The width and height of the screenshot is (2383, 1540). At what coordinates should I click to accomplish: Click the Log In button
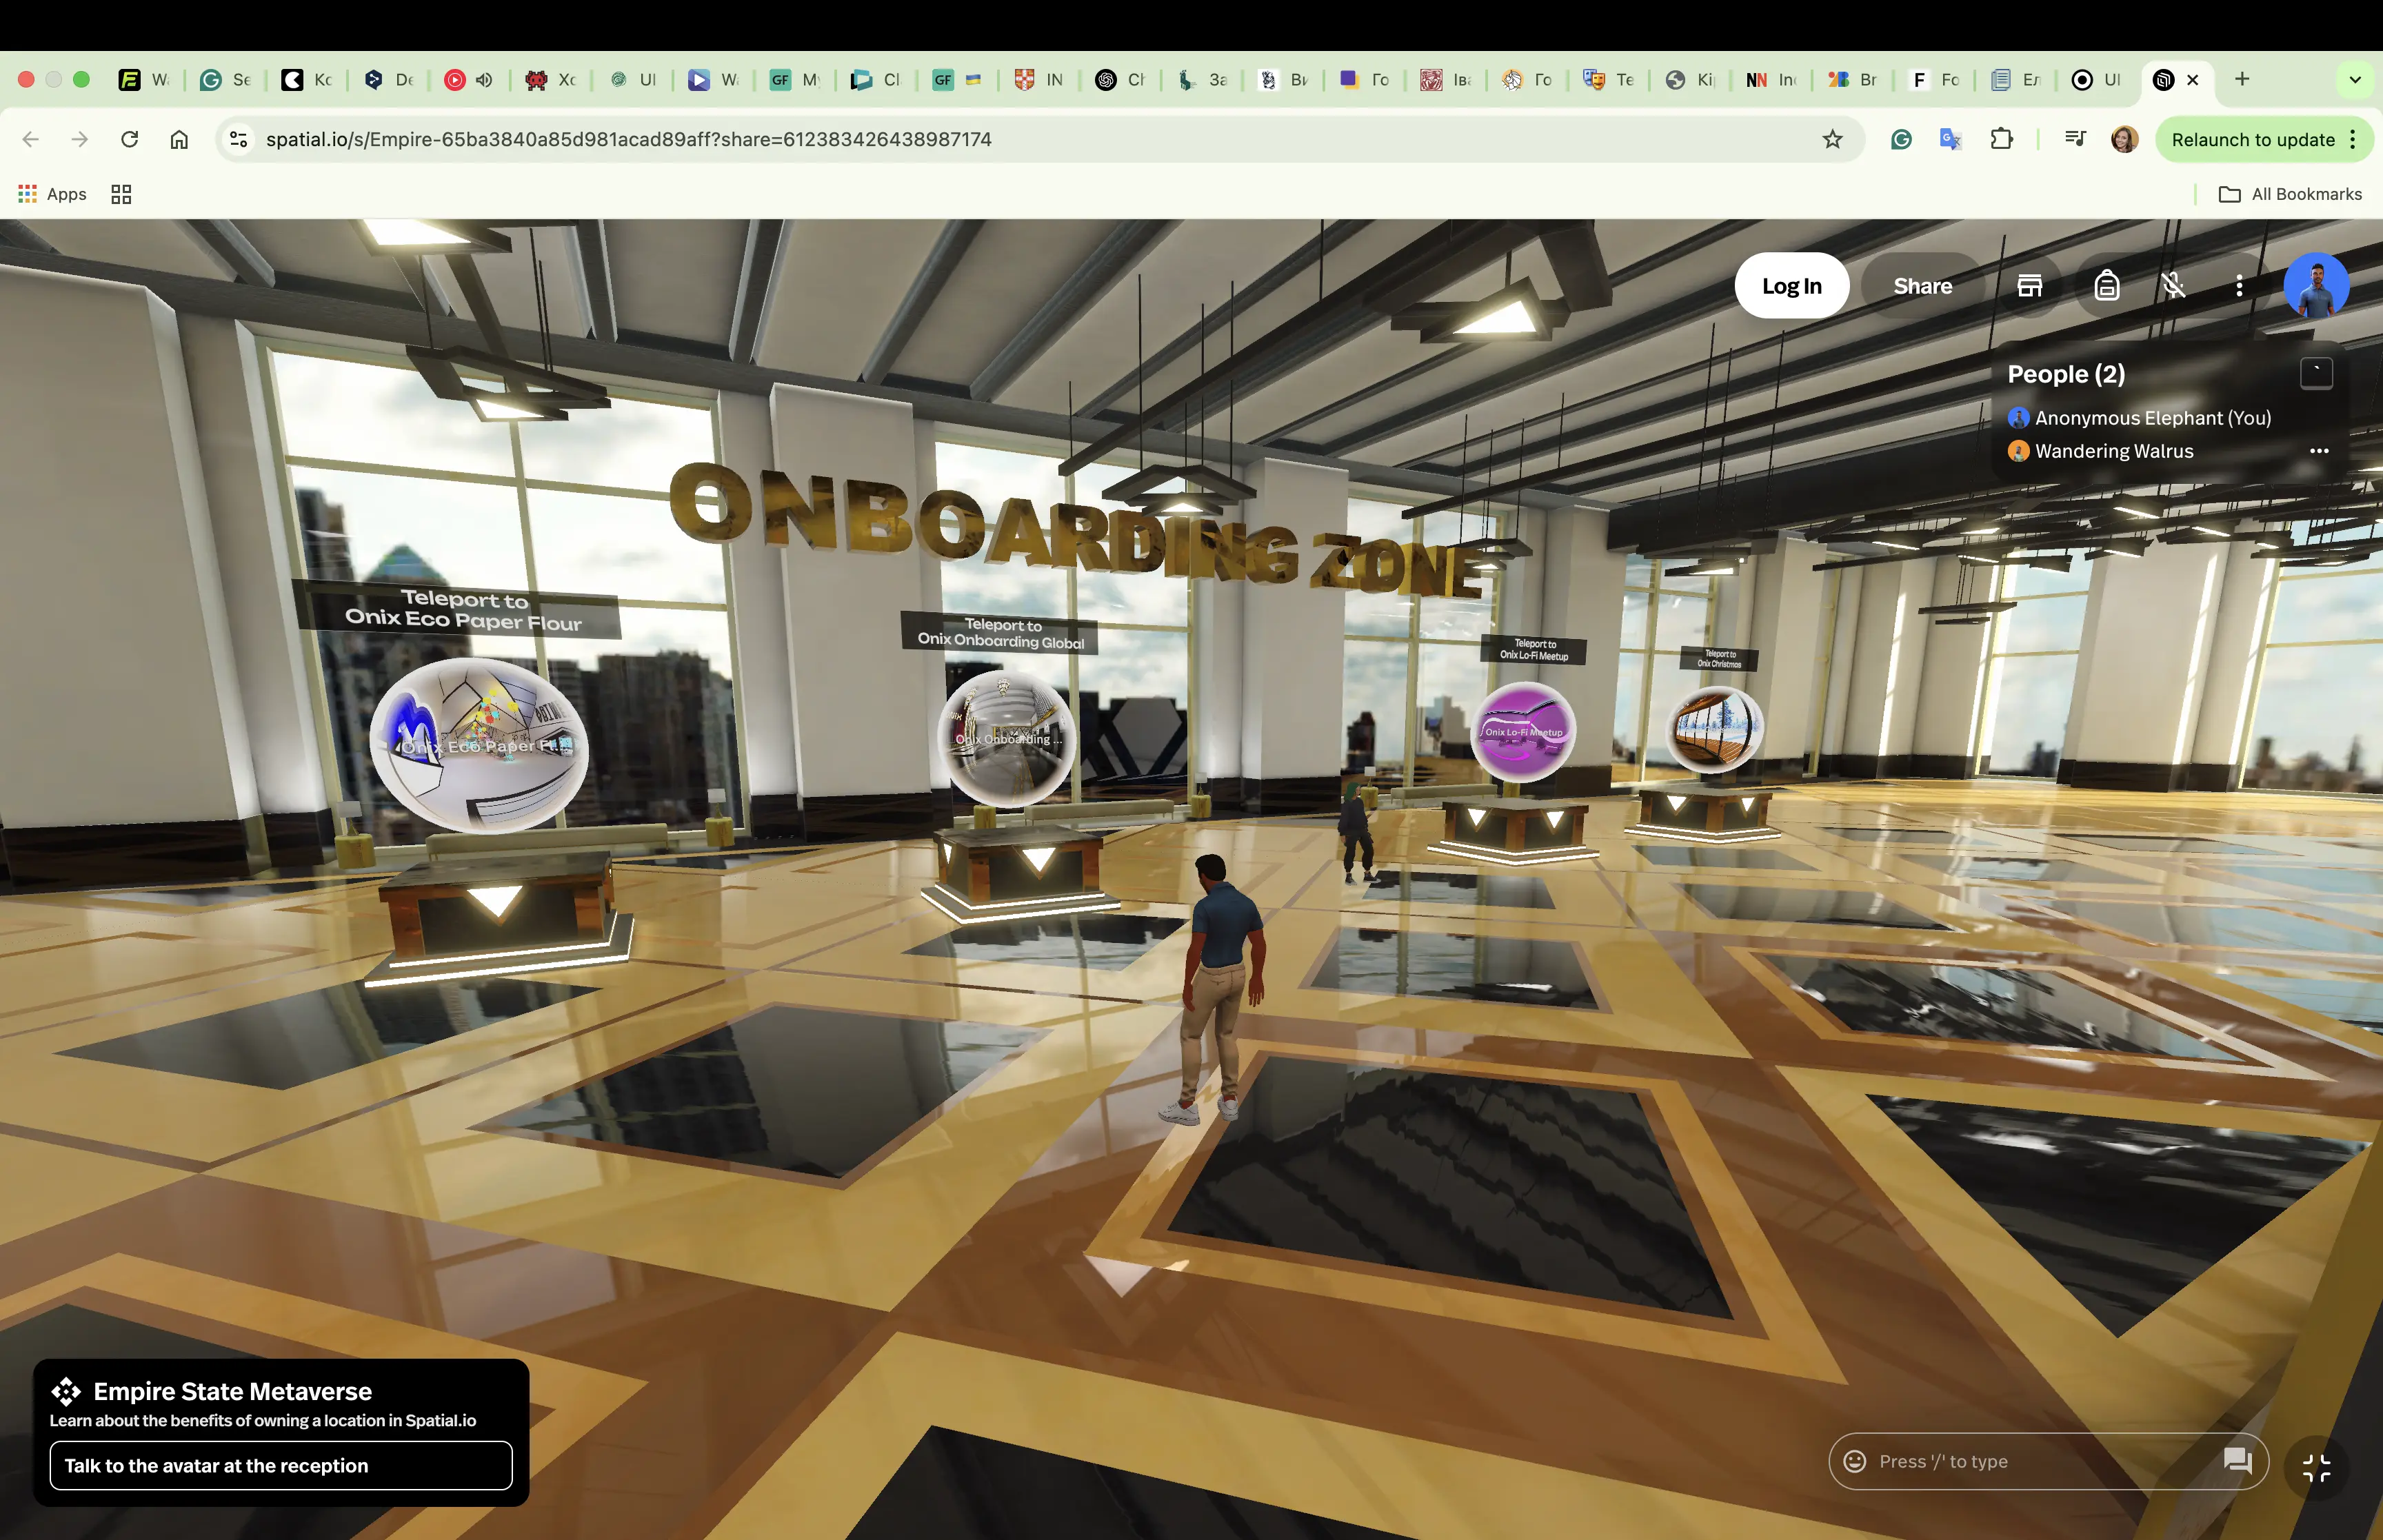pyautogui.click(x=1791, y=286)
